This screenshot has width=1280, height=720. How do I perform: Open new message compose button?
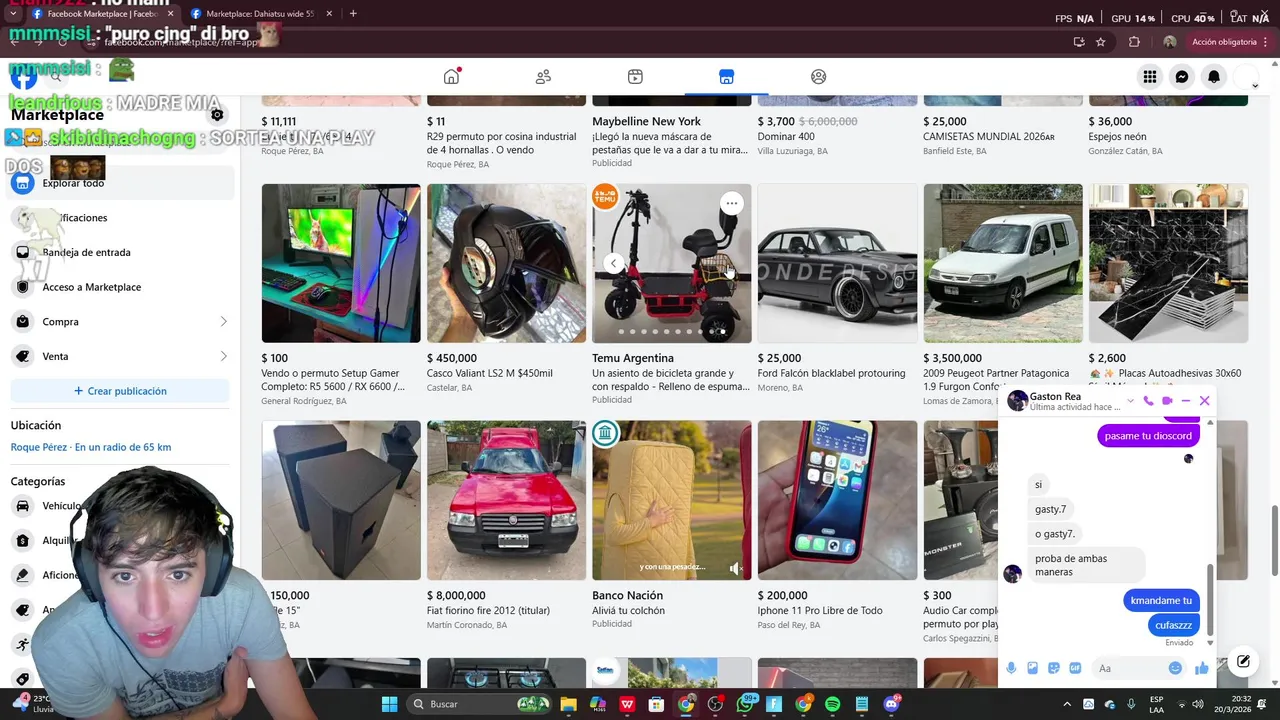1243,661
